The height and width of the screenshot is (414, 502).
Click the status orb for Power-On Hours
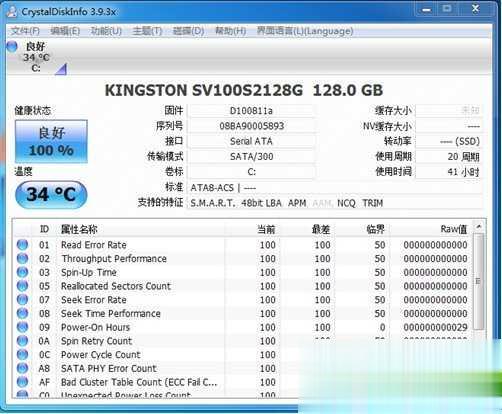click(x=22, y=327)
